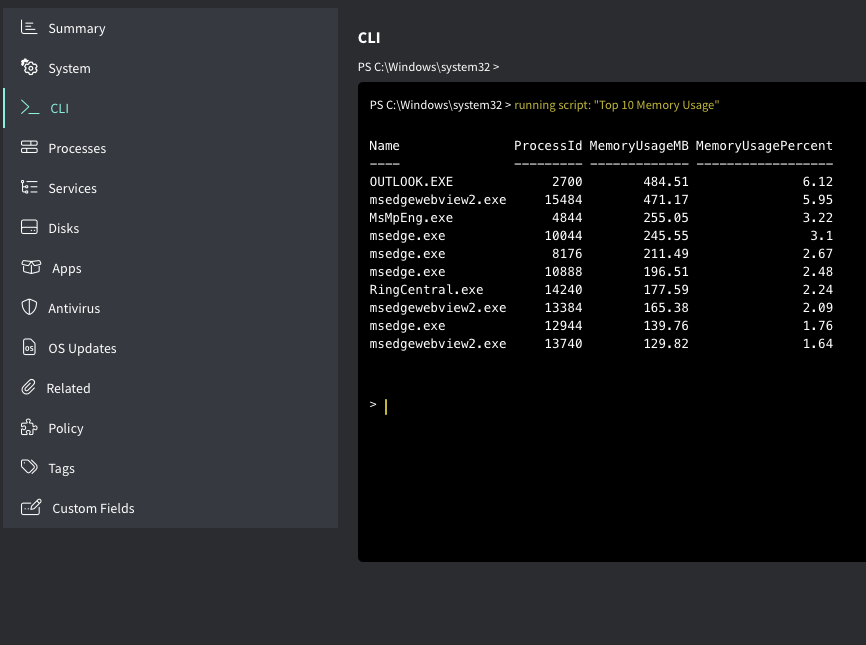Click the CLI terminal prompt icon
Viewport: 866px width, 645px height.
click(30, 107)
